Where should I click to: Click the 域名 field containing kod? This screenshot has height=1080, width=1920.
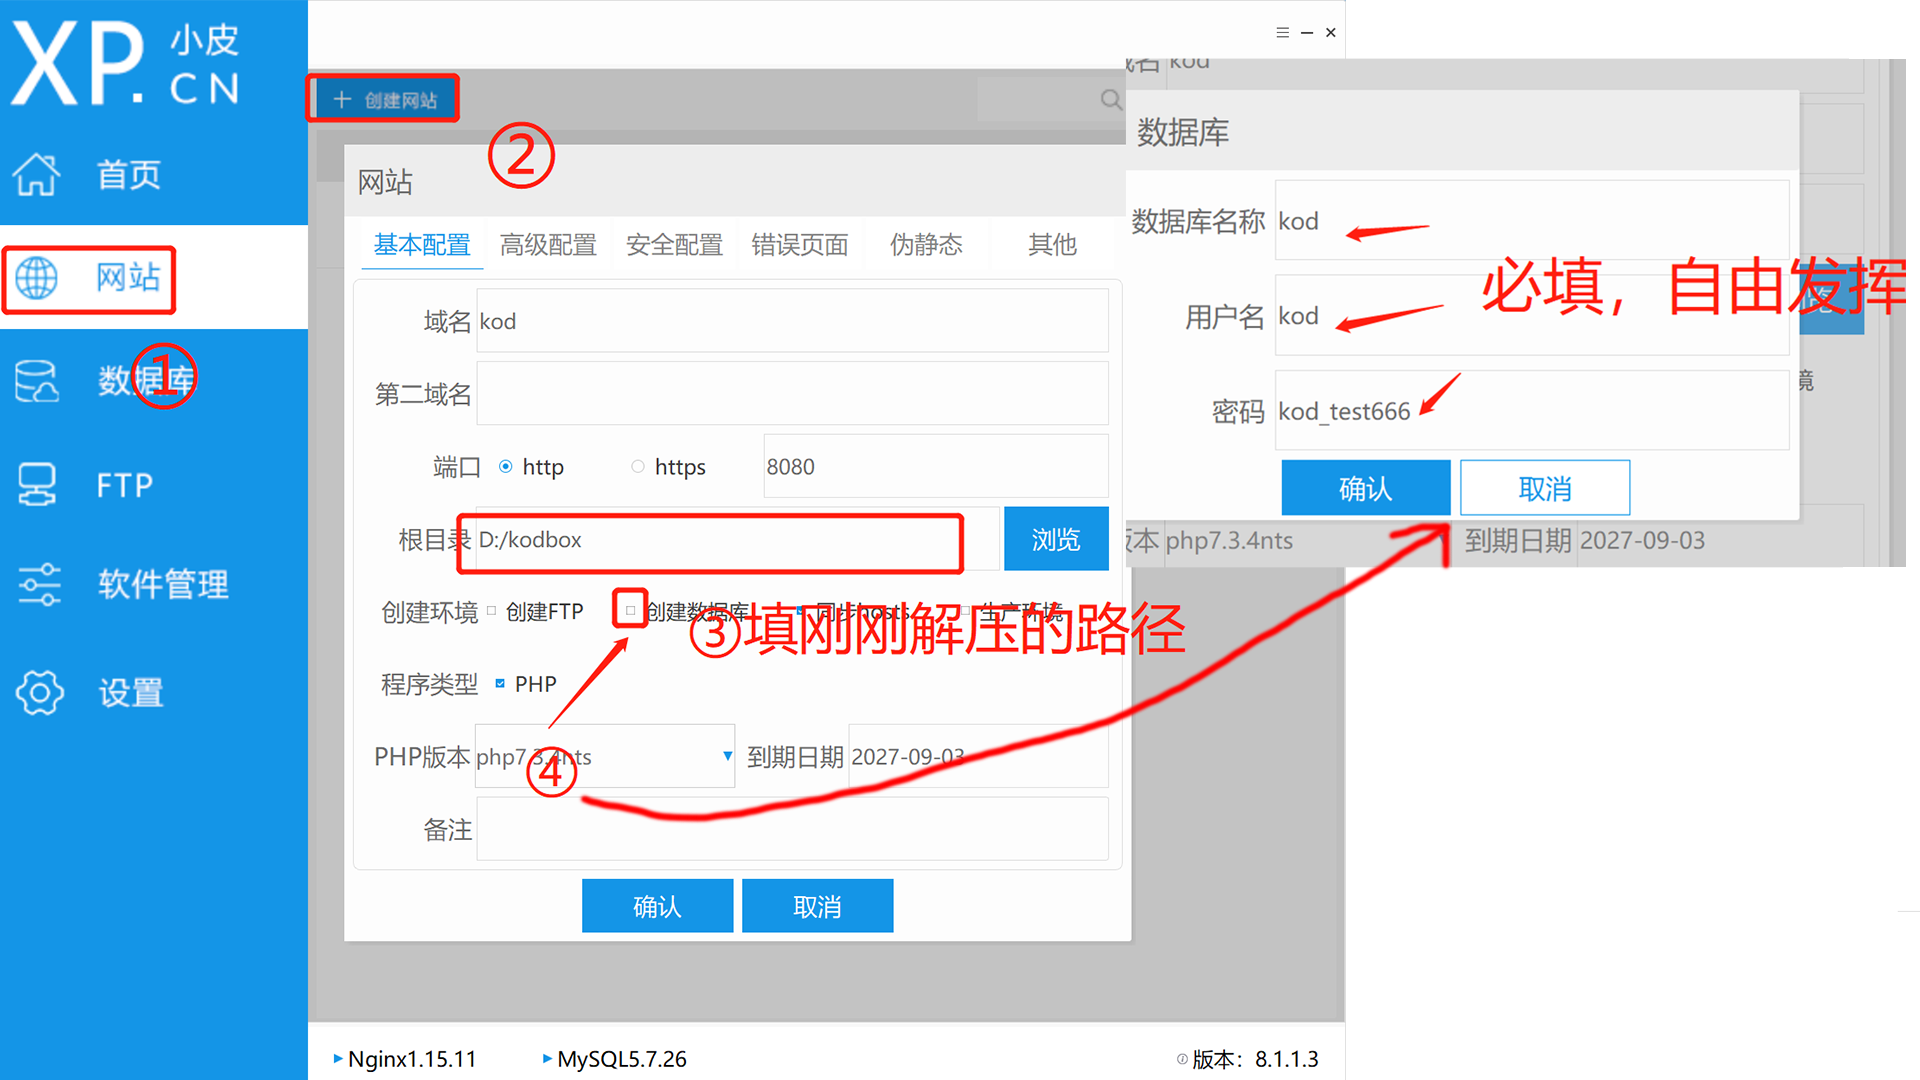point(792,321)
